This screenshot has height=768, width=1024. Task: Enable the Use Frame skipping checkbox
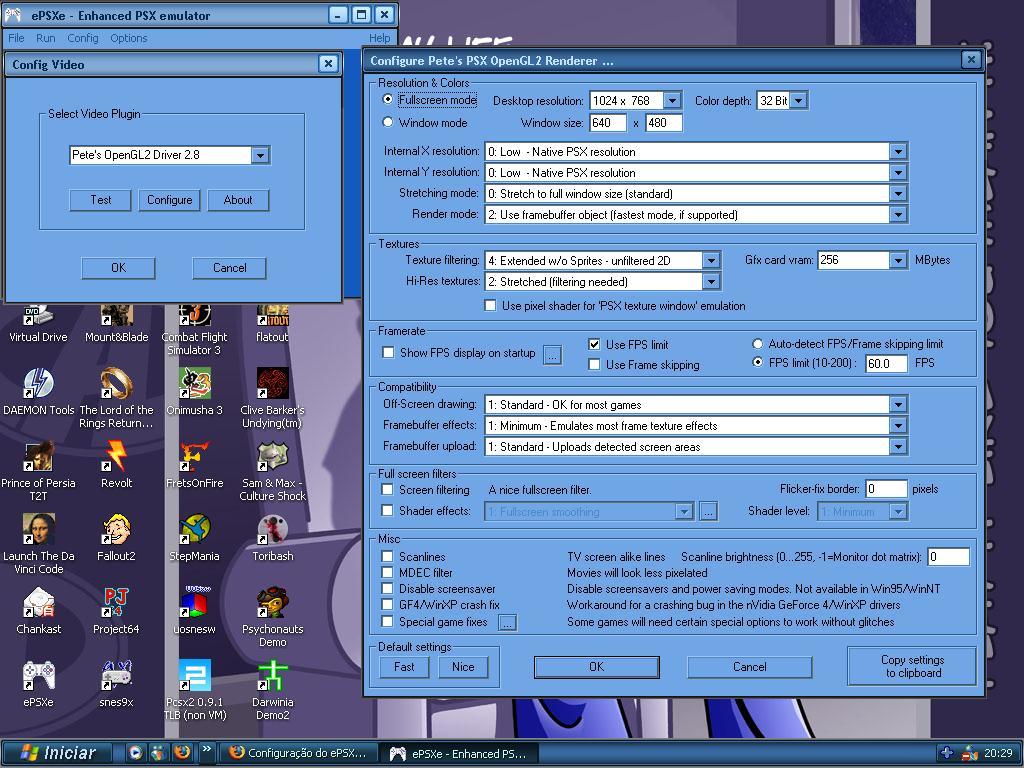point(594,364)
